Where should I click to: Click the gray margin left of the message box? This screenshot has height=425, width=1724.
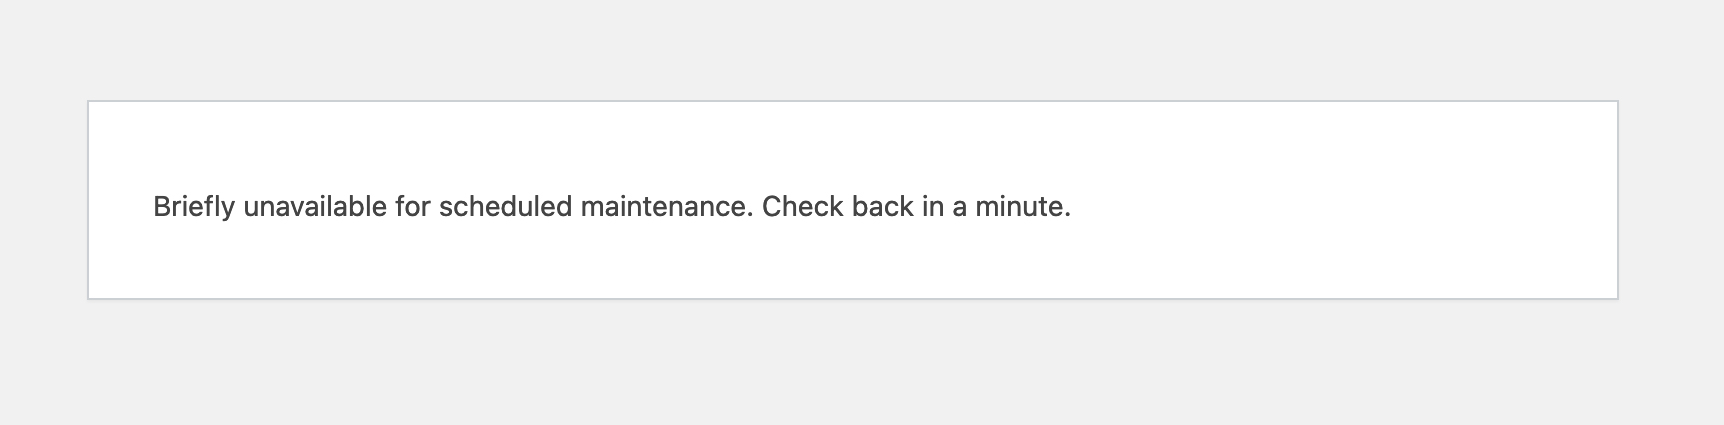[x=43, y=200]
